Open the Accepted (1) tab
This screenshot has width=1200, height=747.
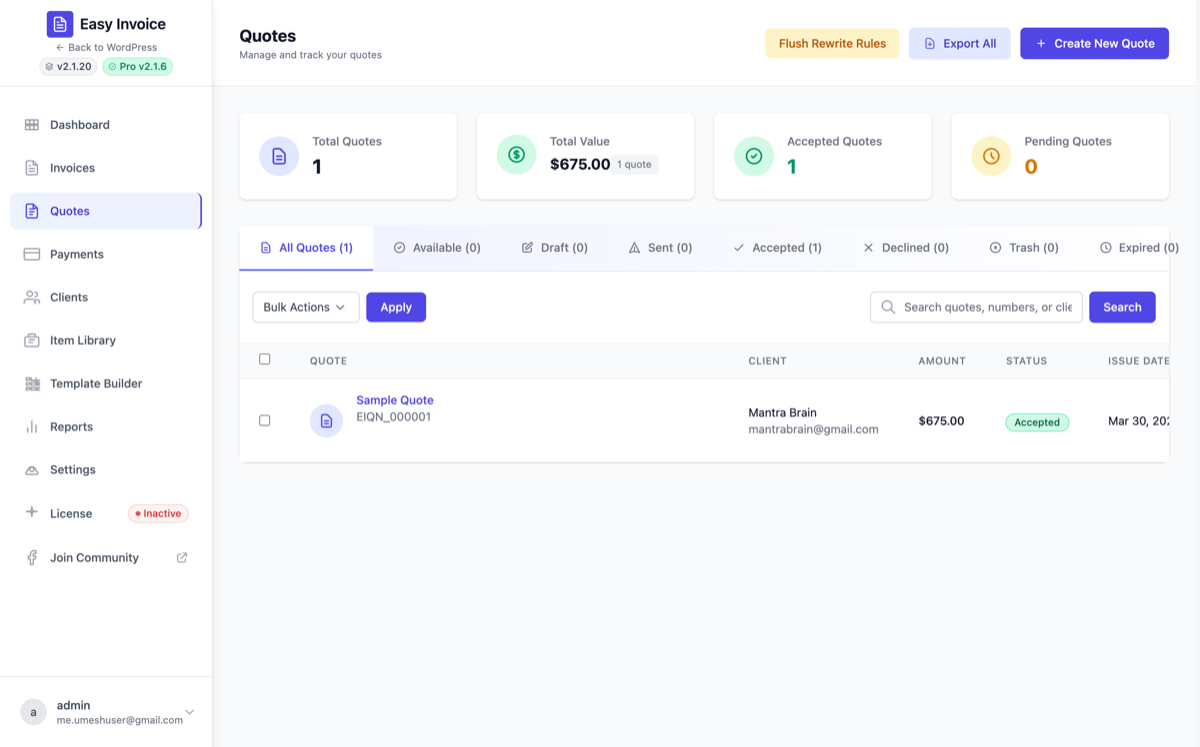click(777, 248)
